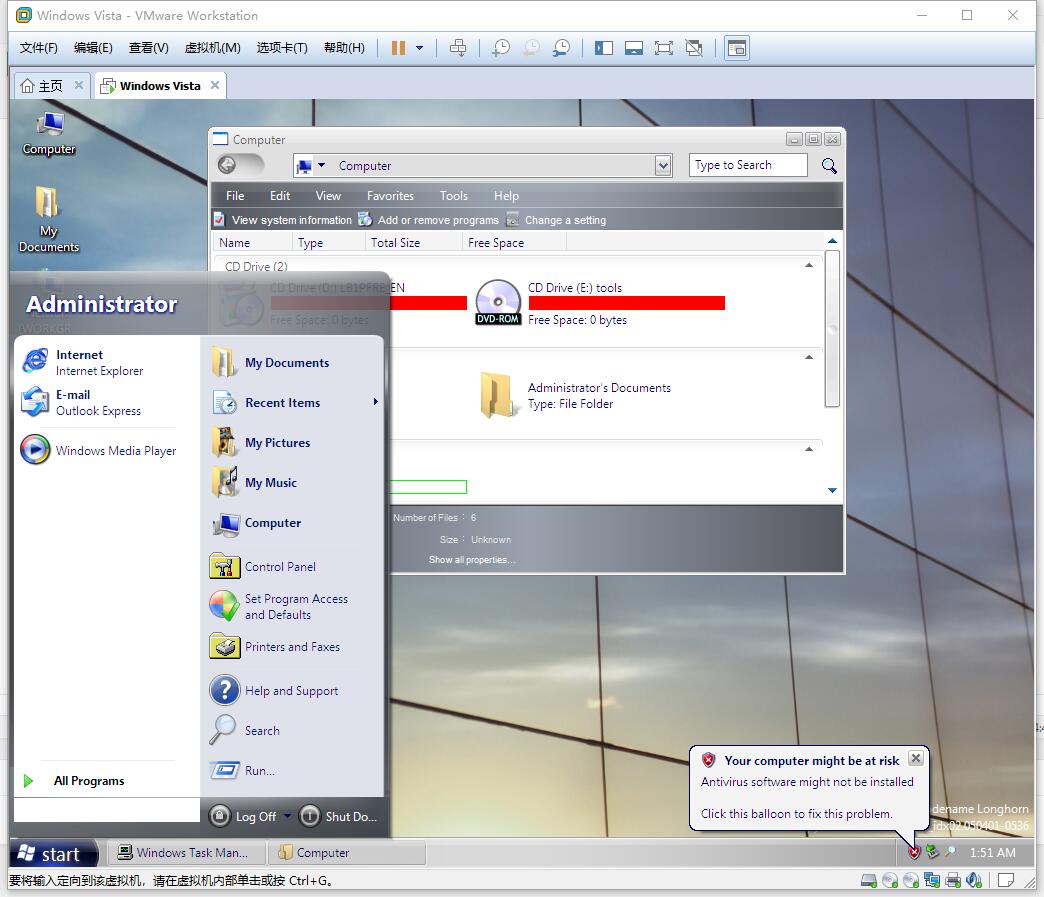Viewport: 1044px width, 897px height.
Task: Select the CD Drive (E:) tools DVD icon
Action: (498, 302)
